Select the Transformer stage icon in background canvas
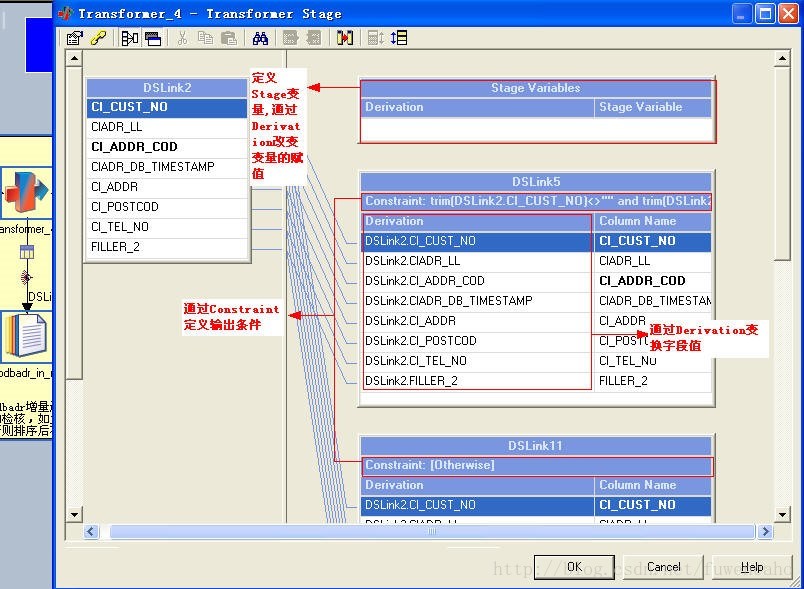Image resolution: width=804 pixels, height=589 pixels. coord(26,192)
